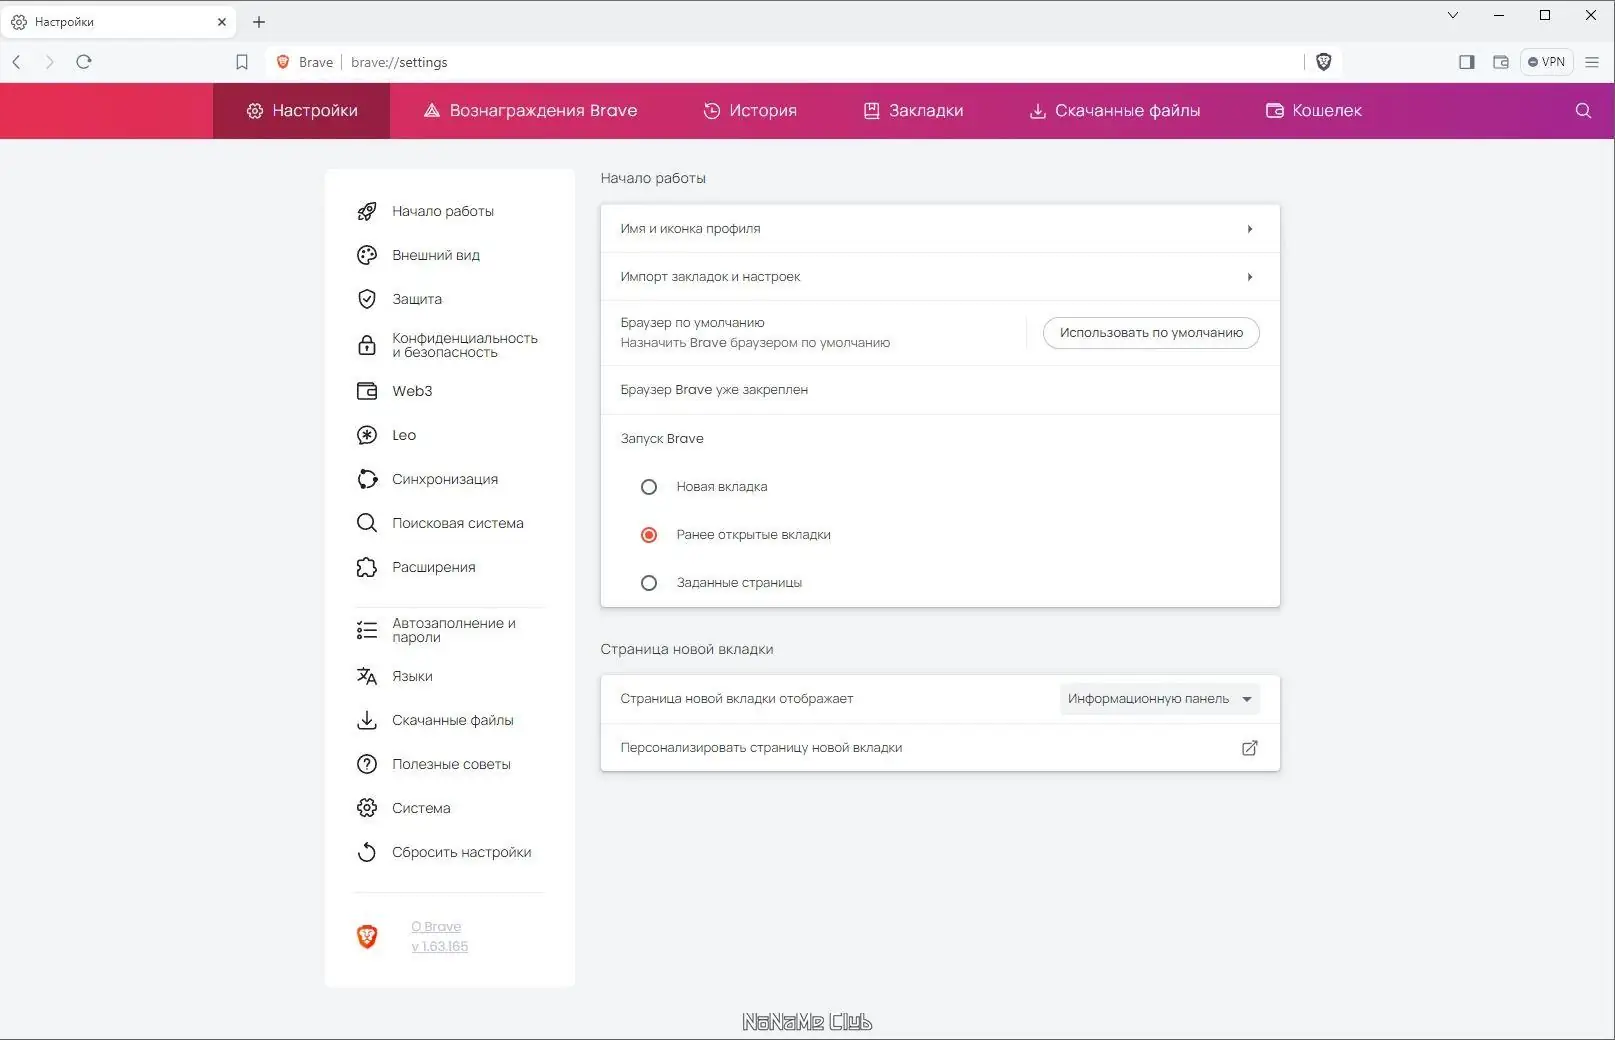This screenshot has height=1040, width=1615.
Task: Switch to Скачанные файлы top tab
Action: (1115, 111)
